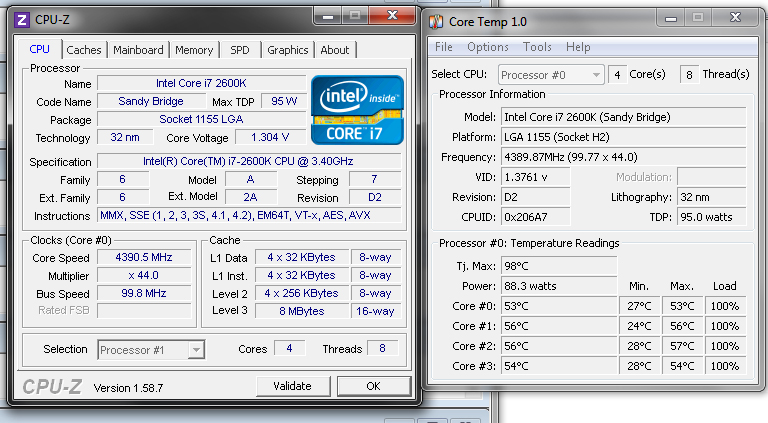Click the Thread(s) count box showing 8
768x423 pixels.
click(690, 75)
